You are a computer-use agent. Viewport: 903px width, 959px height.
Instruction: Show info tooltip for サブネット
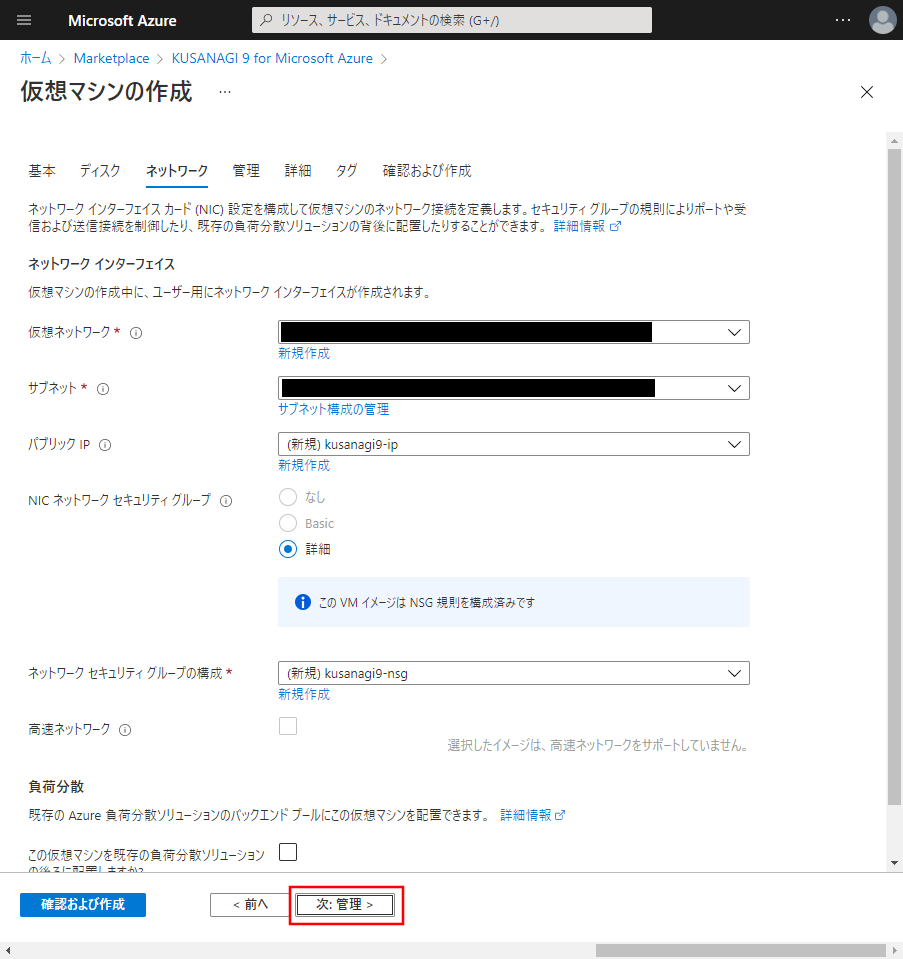point(103,389)
